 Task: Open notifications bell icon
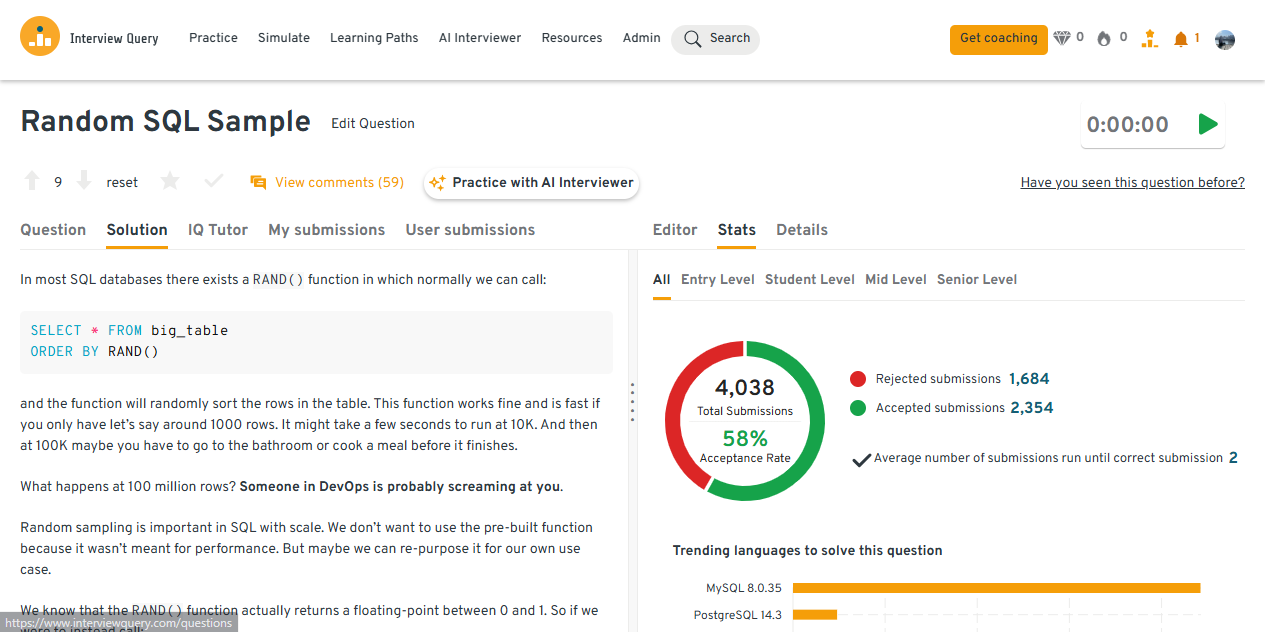tap(1181, 39)
